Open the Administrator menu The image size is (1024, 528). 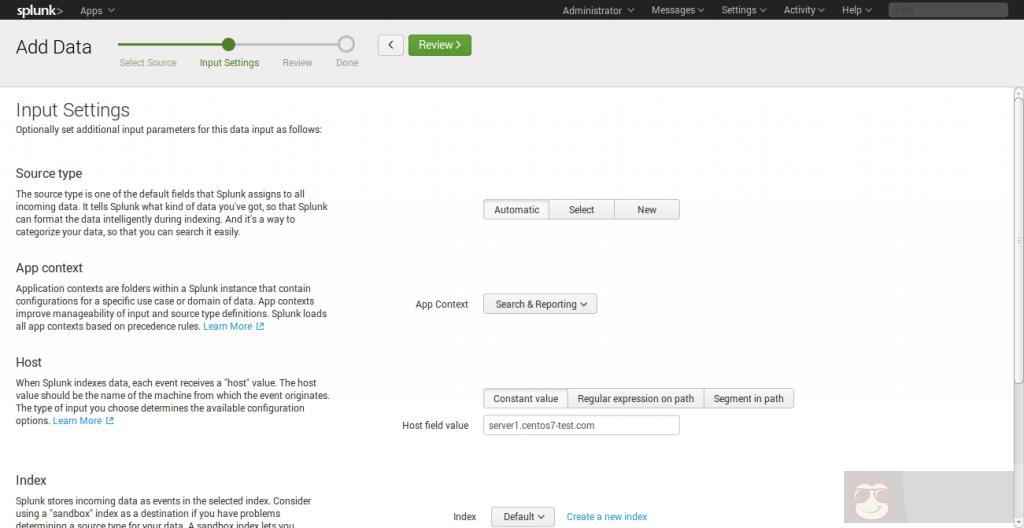click(x=598, y=10)
